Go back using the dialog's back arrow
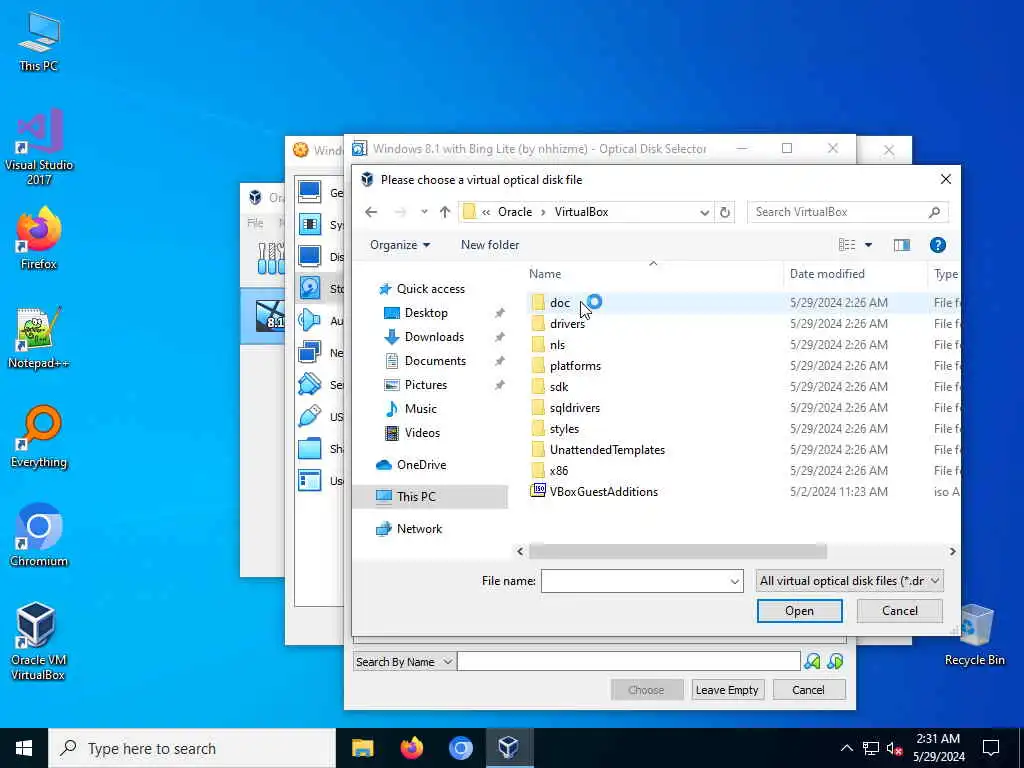This screenshot has height=768, width=1024. (371, 212)
